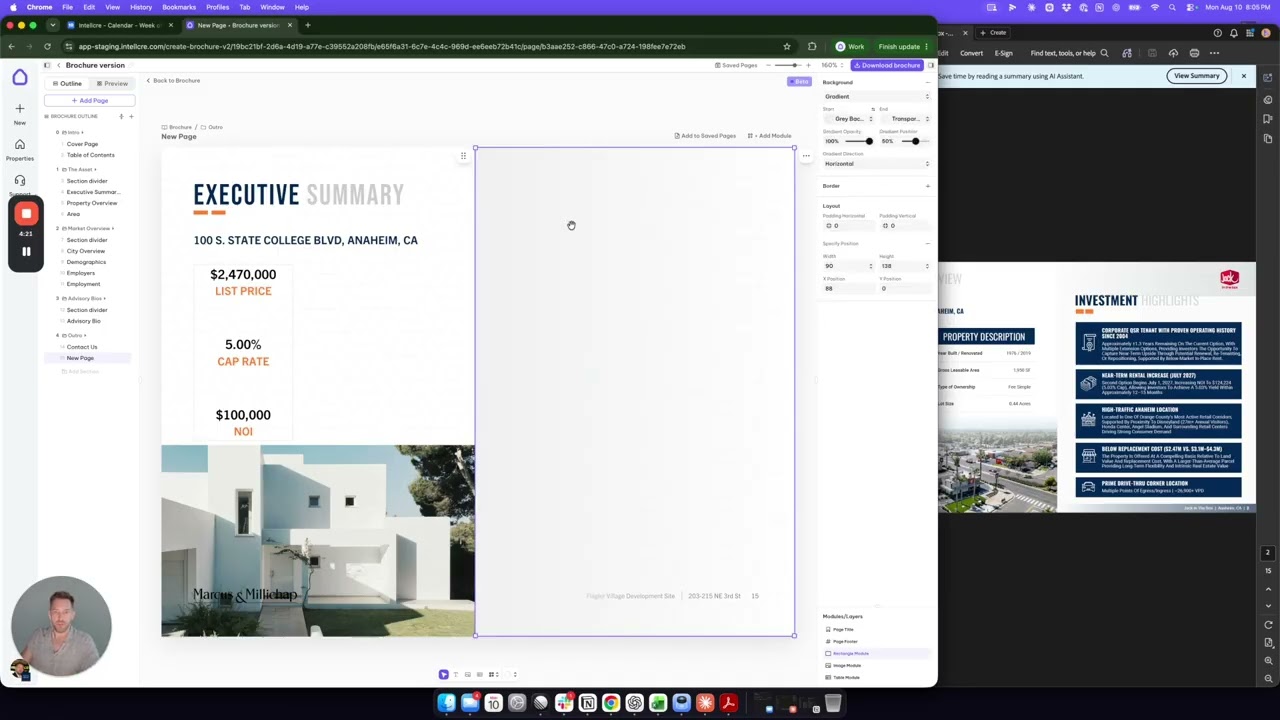Image resolution: width=1280 pixels, height=720 pixels.
Task: Click the Padding Horizontal input
Action: pos(849,226)
